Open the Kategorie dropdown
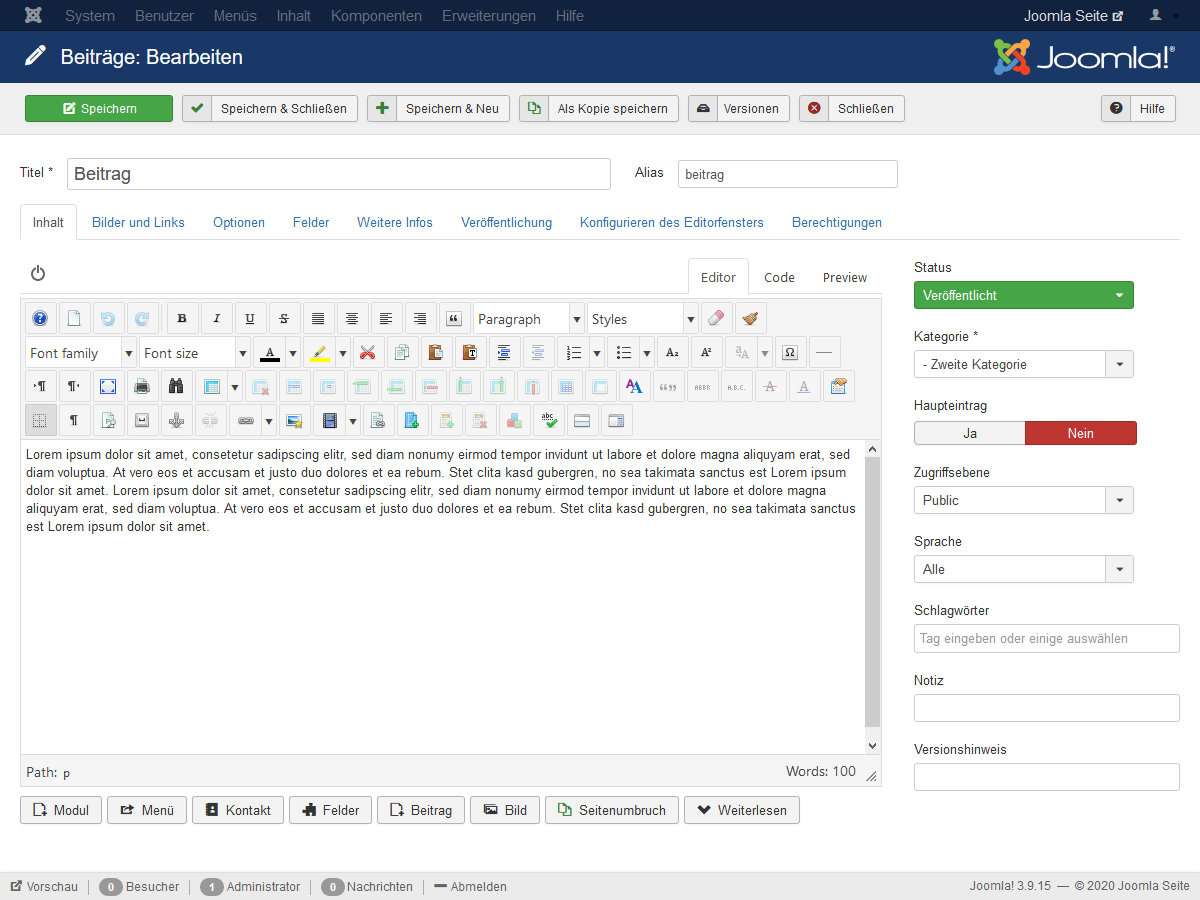This screenshot has width=1200, height=900. pyautogui.click(x=1024, y=364)
